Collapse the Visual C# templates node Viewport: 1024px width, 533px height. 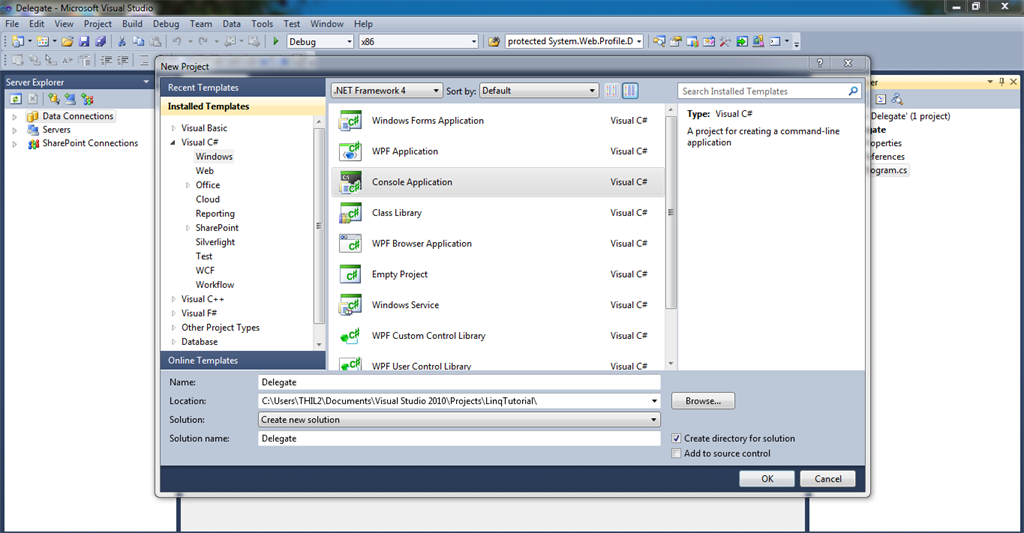point(173,142)
